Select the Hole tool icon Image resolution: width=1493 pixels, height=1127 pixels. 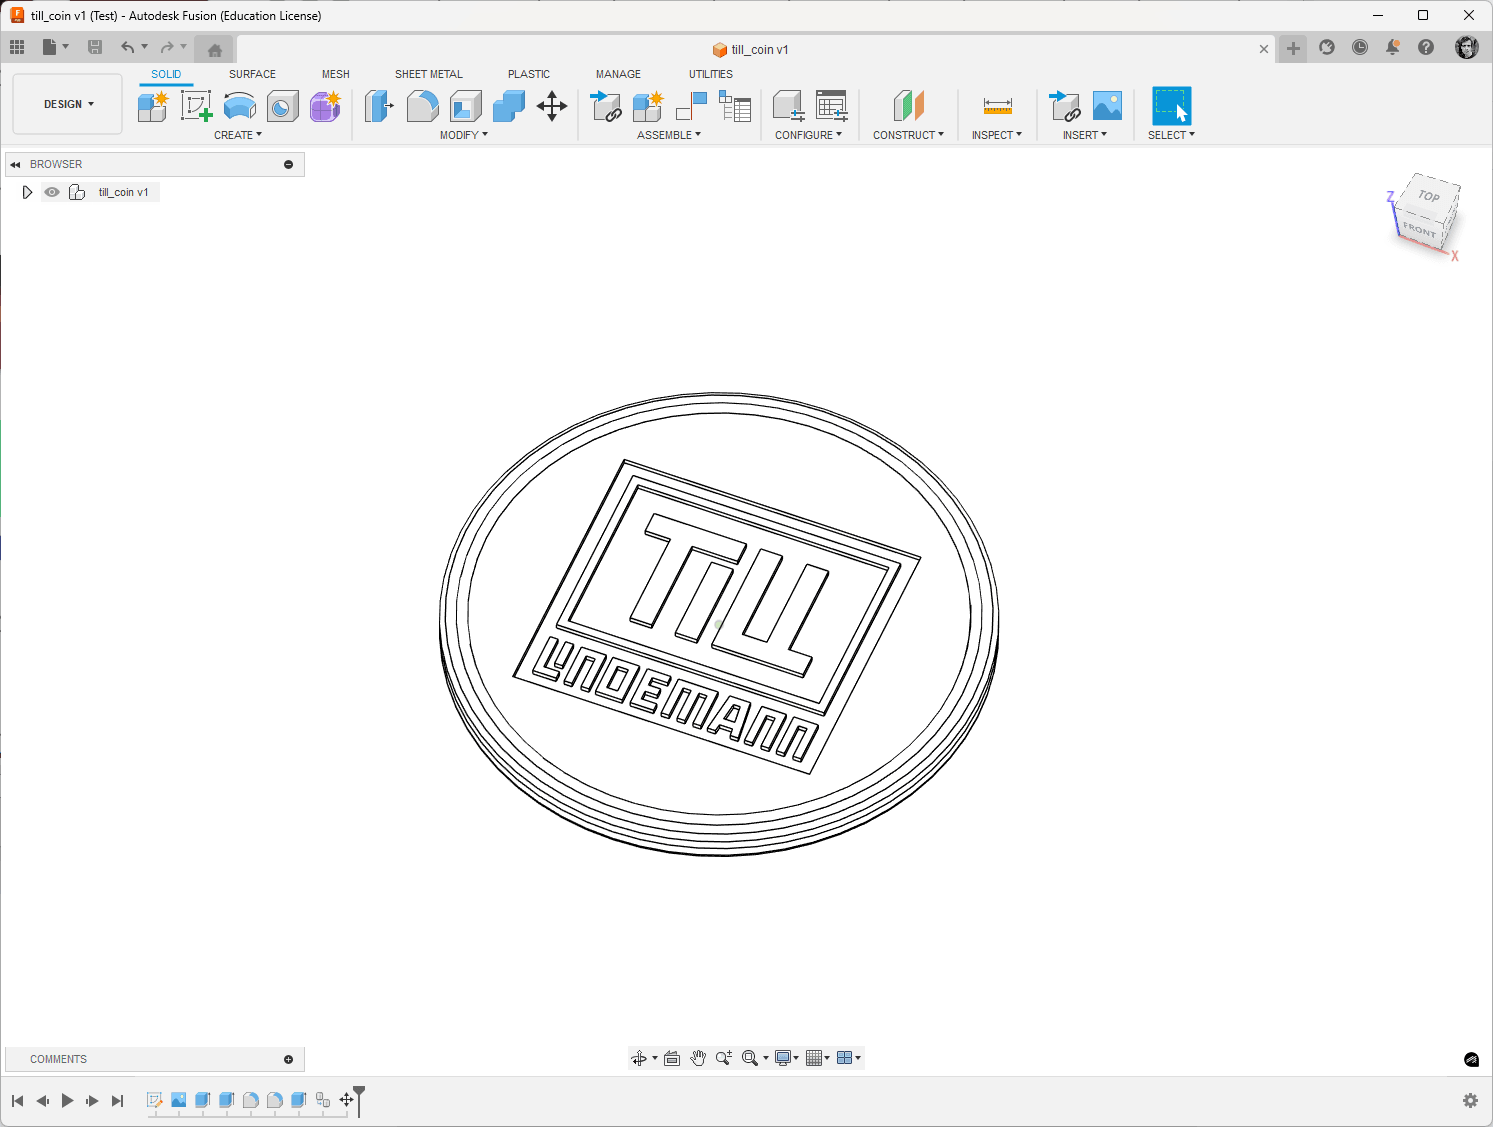(282, 106)
